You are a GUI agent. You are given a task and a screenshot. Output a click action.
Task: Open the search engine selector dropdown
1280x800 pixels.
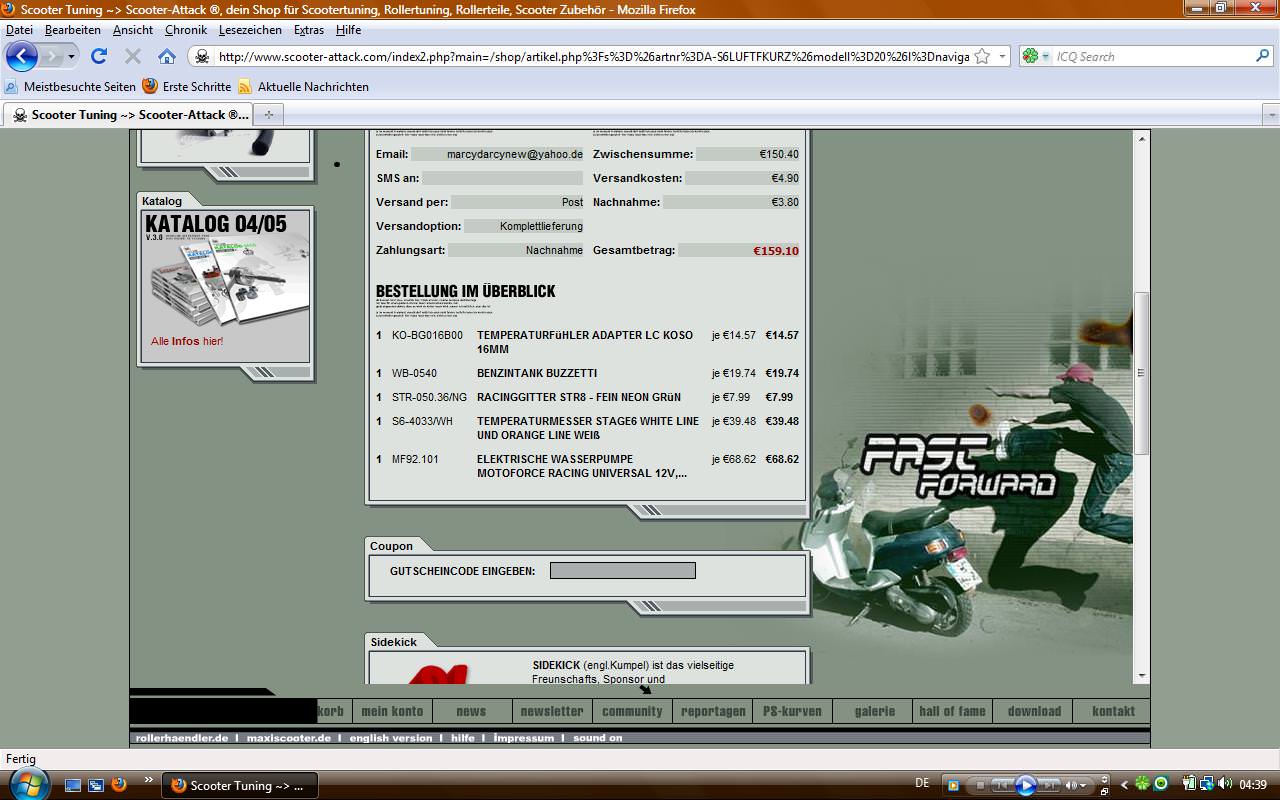click(1046, 57)
